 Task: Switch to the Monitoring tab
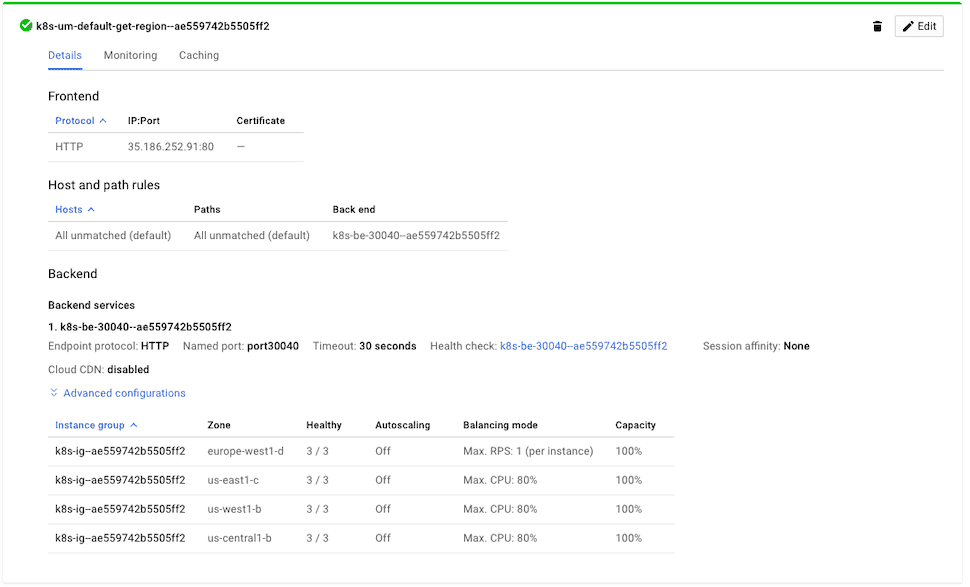tap(130, 55)
